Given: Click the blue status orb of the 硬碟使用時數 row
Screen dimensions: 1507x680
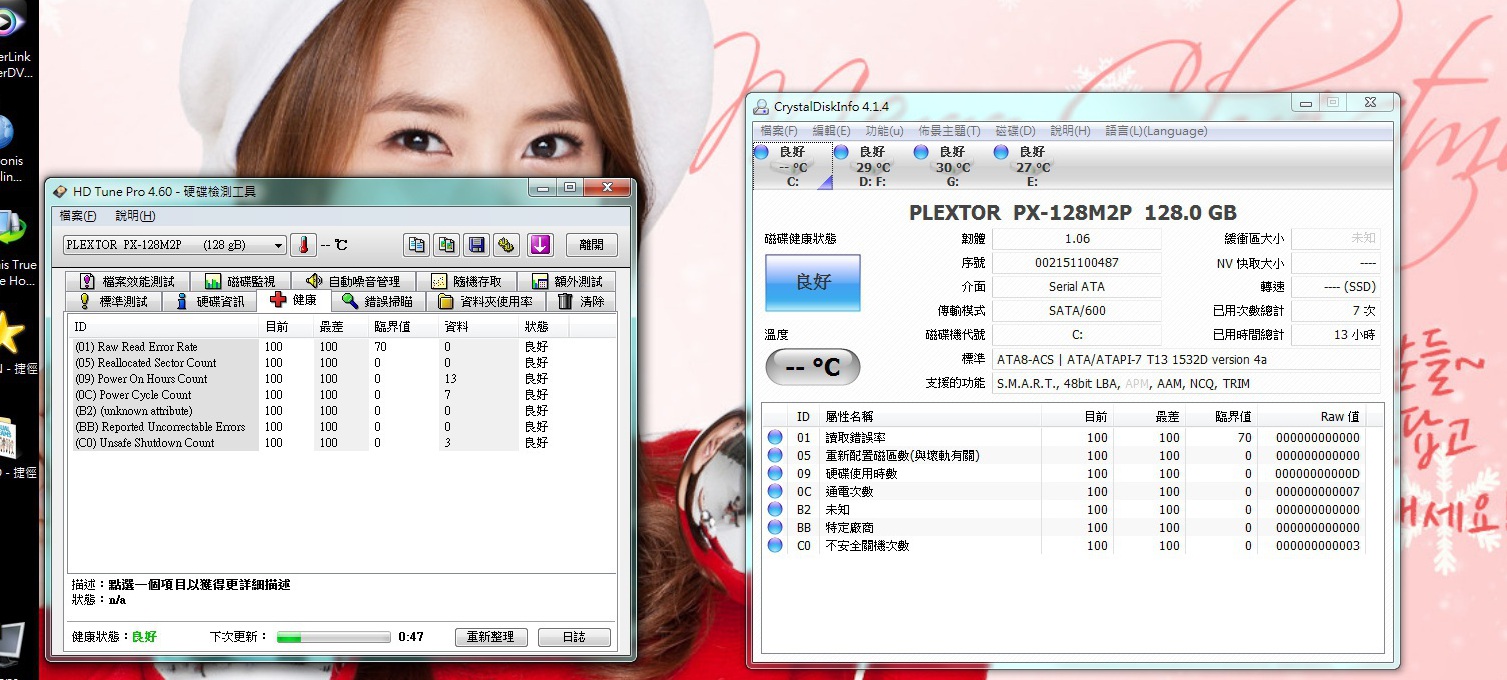Looking at the screenshot, I should pyautogui.click(x=775, y=473).
